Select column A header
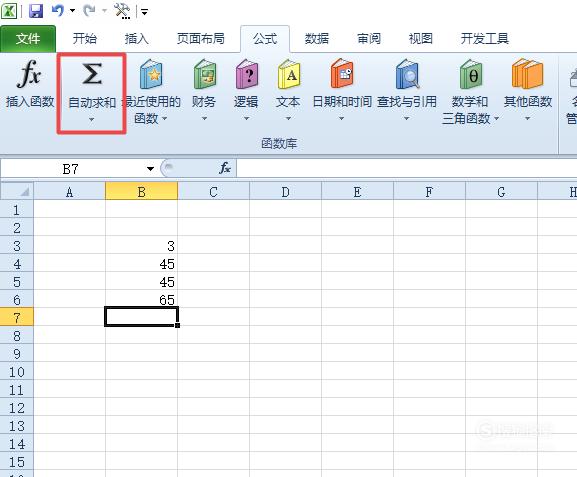Image resolution: width=577 pixels, height=477 pixels. click(70, 191)
